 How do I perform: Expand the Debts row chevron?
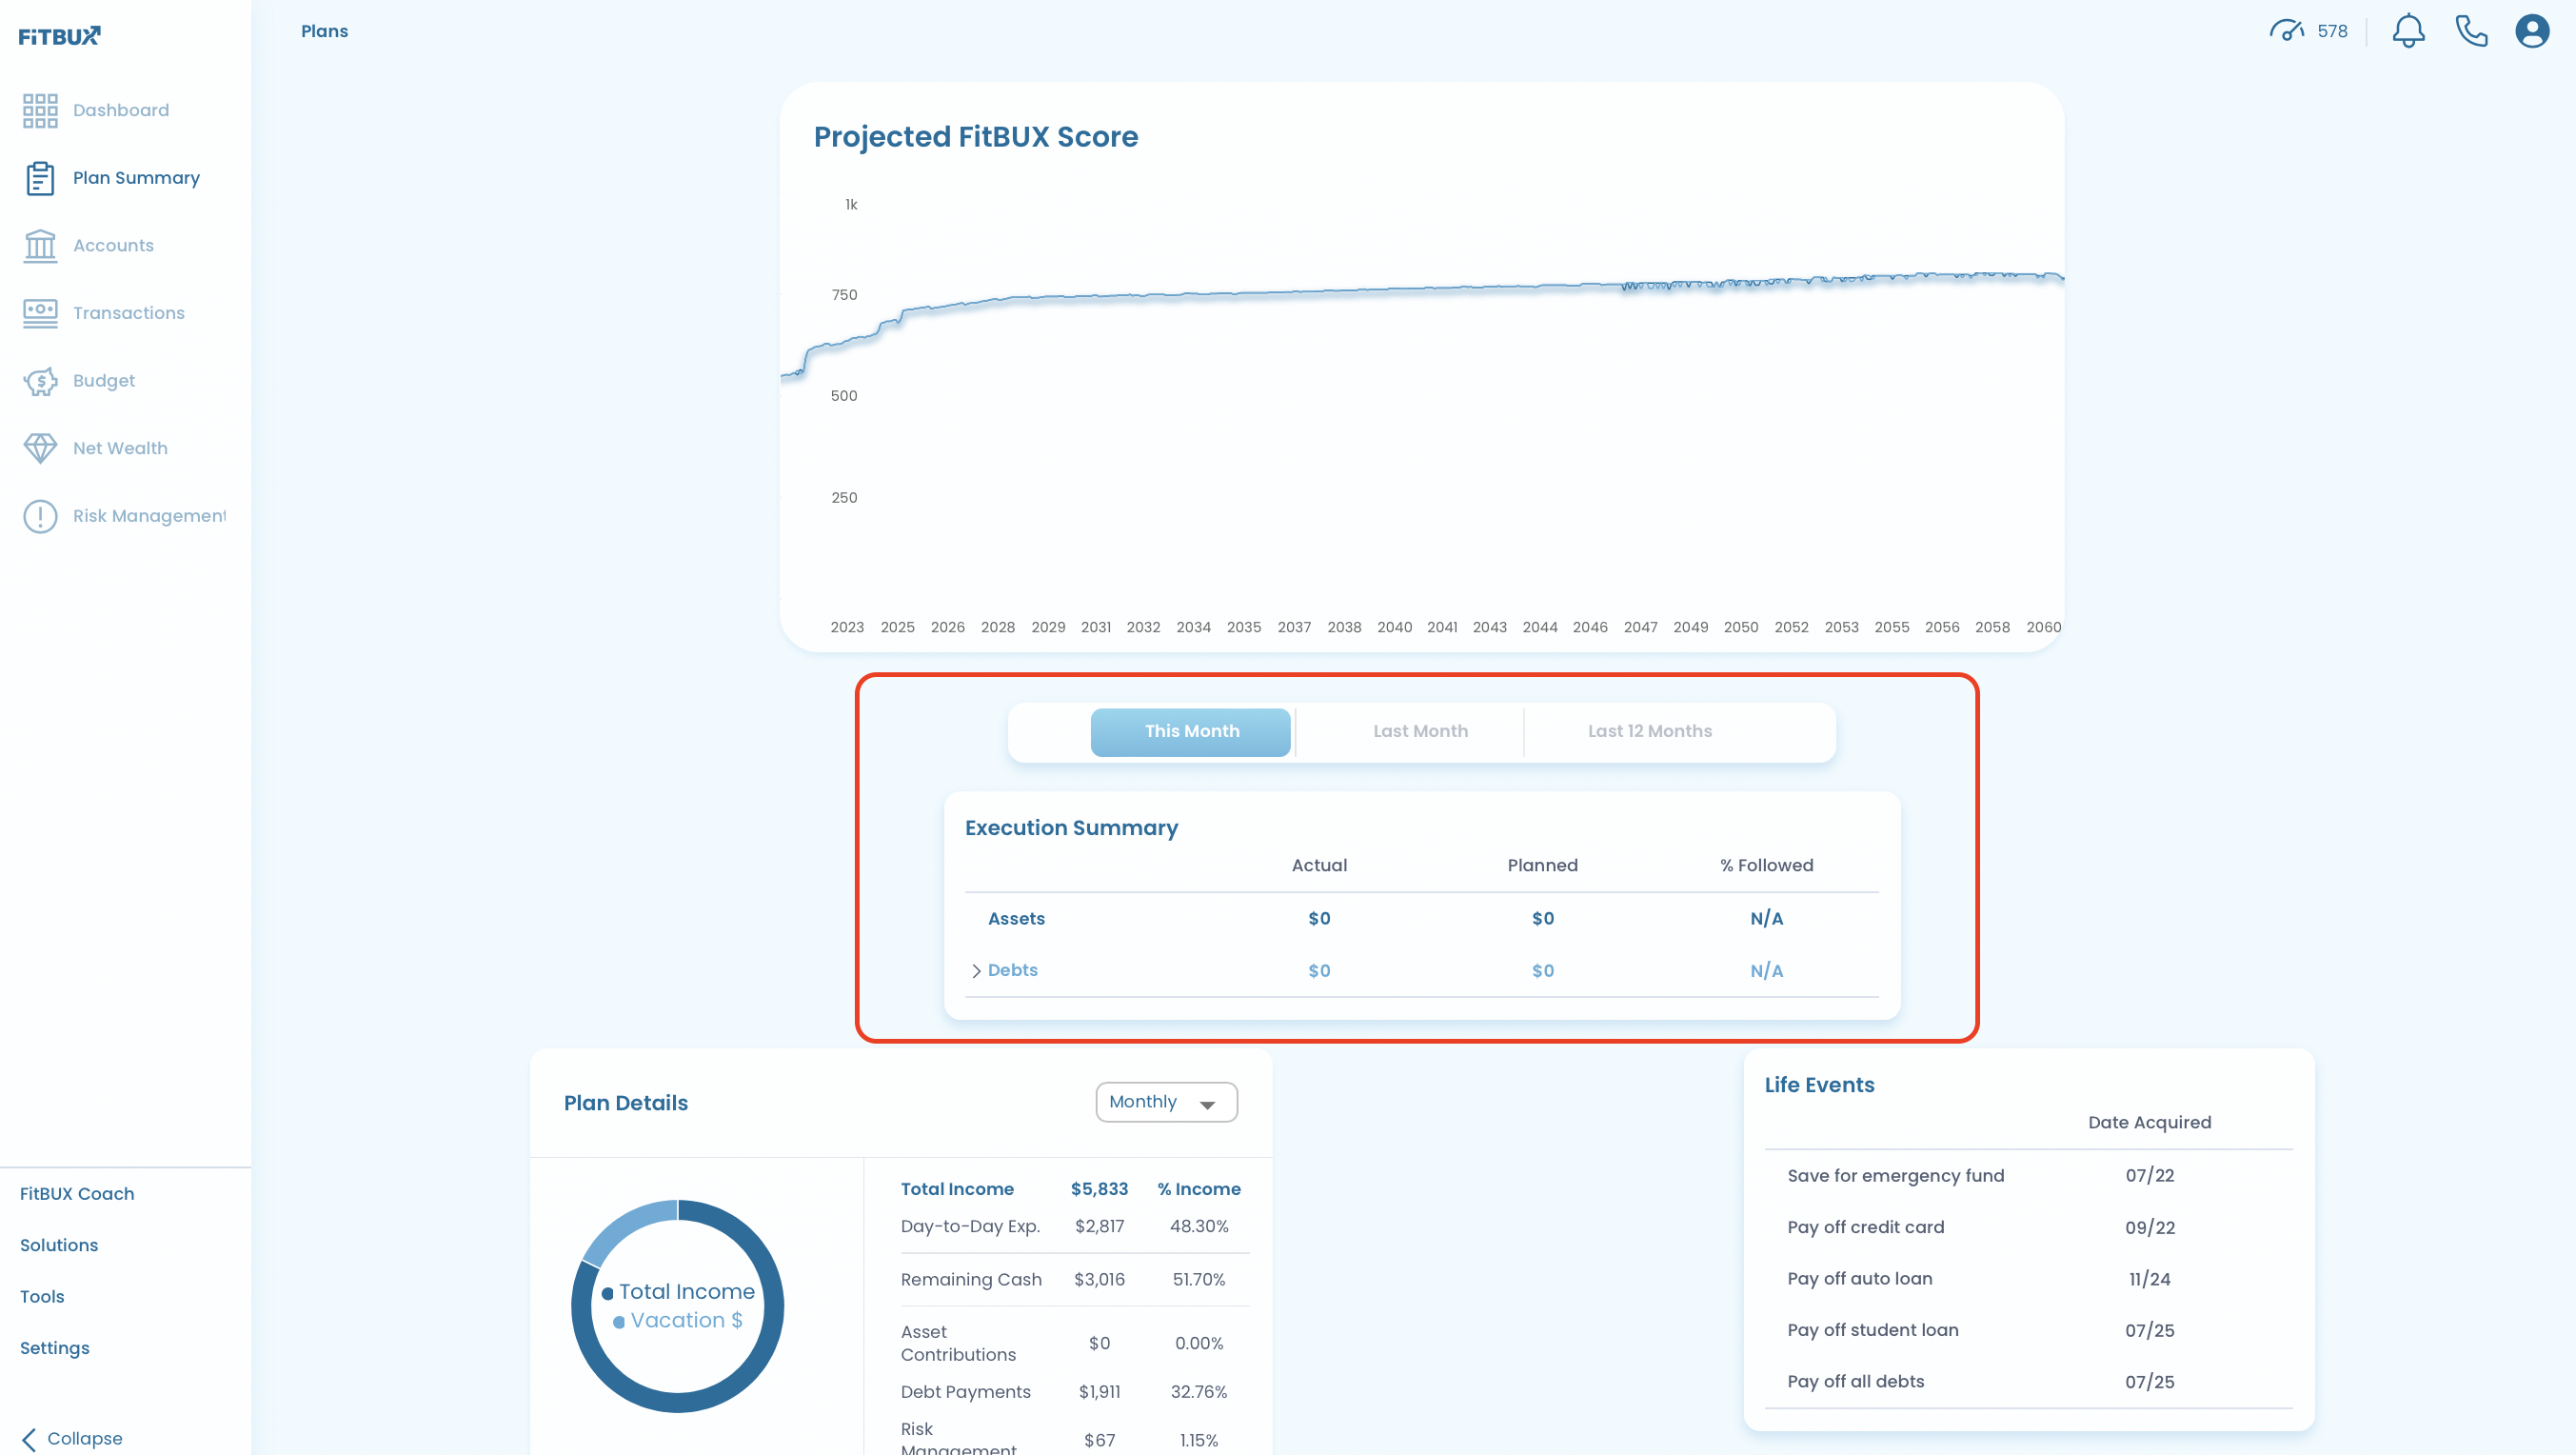(976, 971)
